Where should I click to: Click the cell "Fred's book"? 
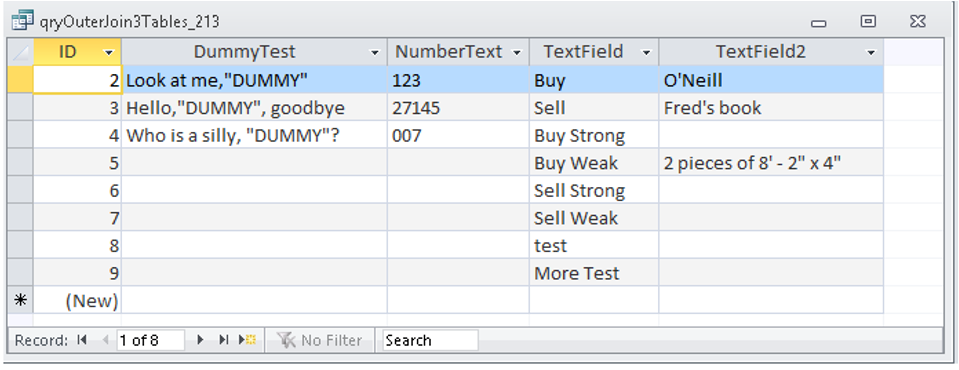(x=771, y=108)
